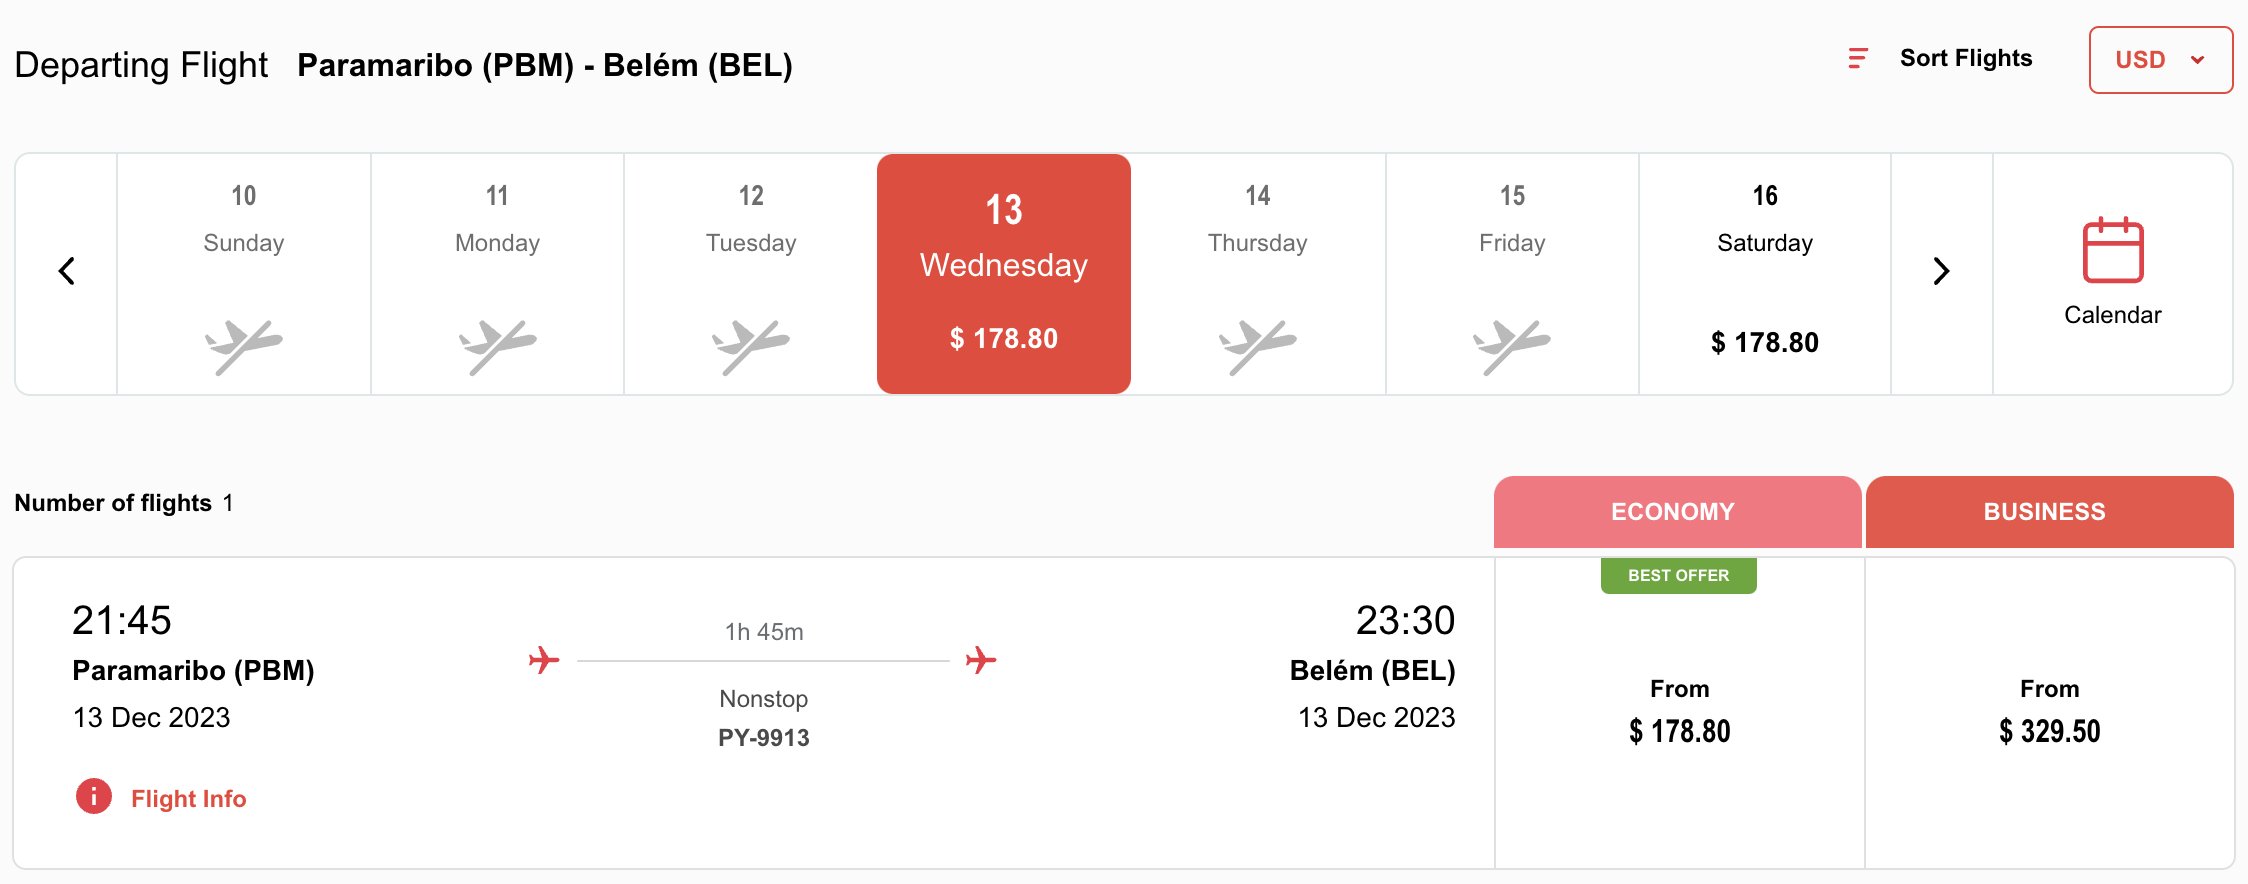Screen dimensions: 2248x884
Task: Click the departure plane icon beside Paramaribo
Action: pyautogui.click(x=544, y=660)
